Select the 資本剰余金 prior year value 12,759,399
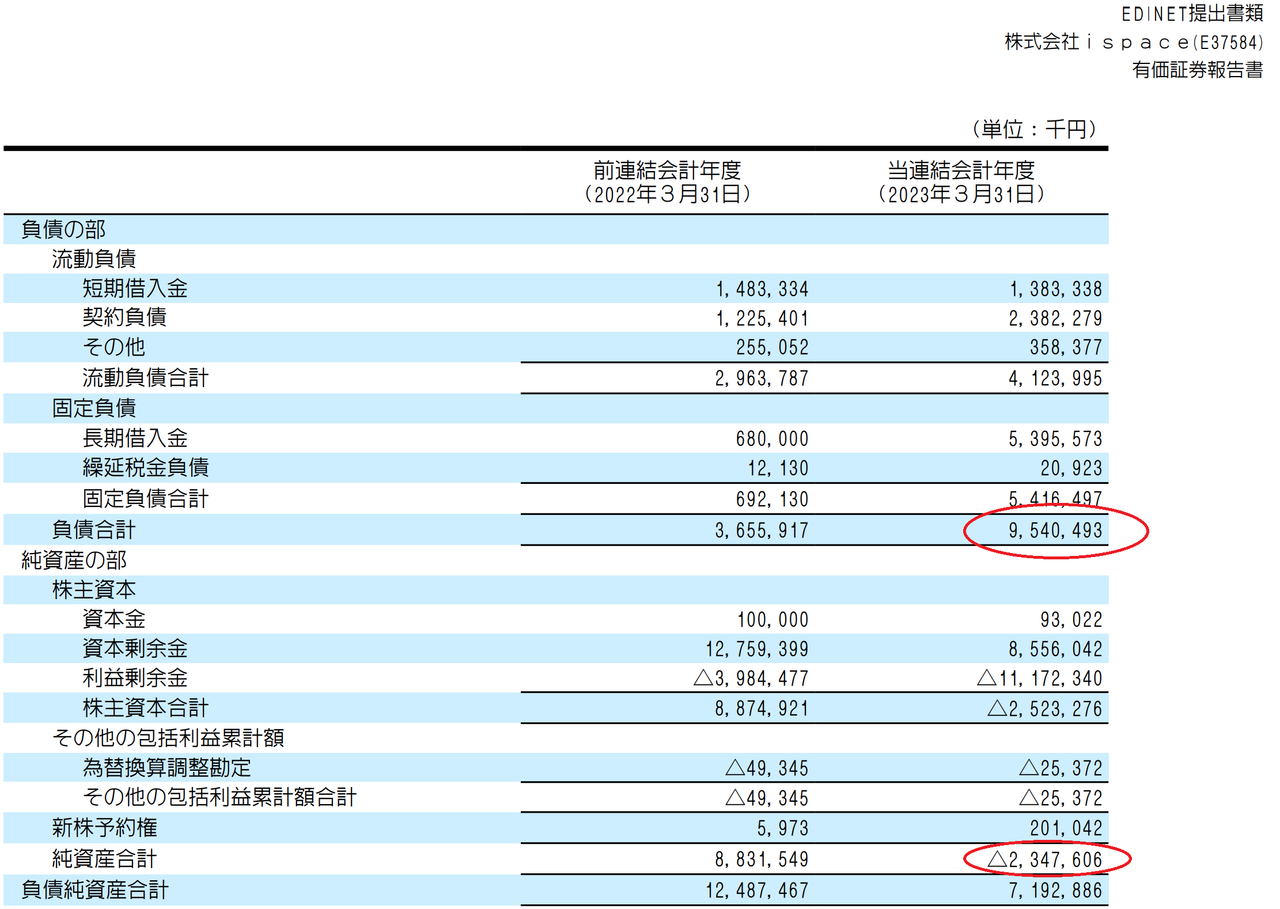This screenshot has height=909, width=1280. 756,650
